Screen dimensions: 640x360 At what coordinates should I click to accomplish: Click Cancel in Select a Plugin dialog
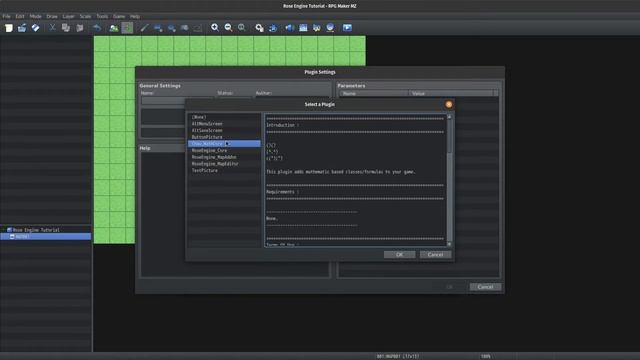tap(436, 254)
